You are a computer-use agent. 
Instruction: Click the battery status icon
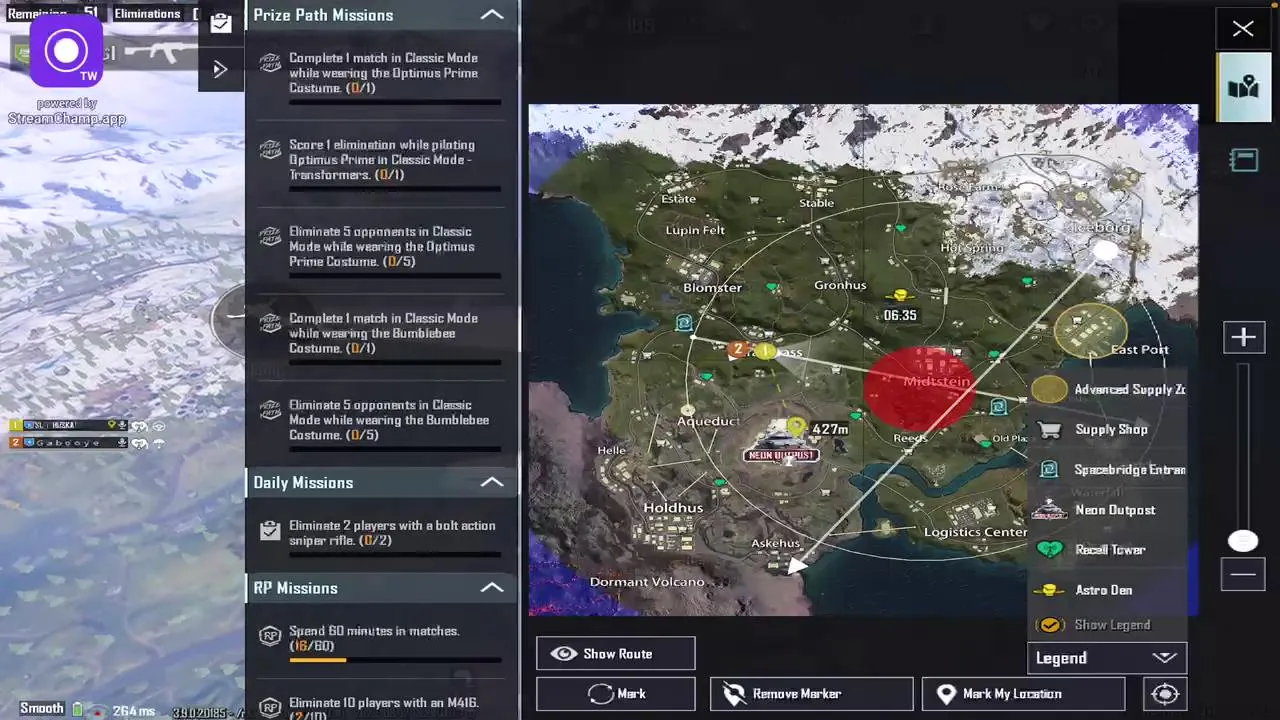tap(78, 708)
